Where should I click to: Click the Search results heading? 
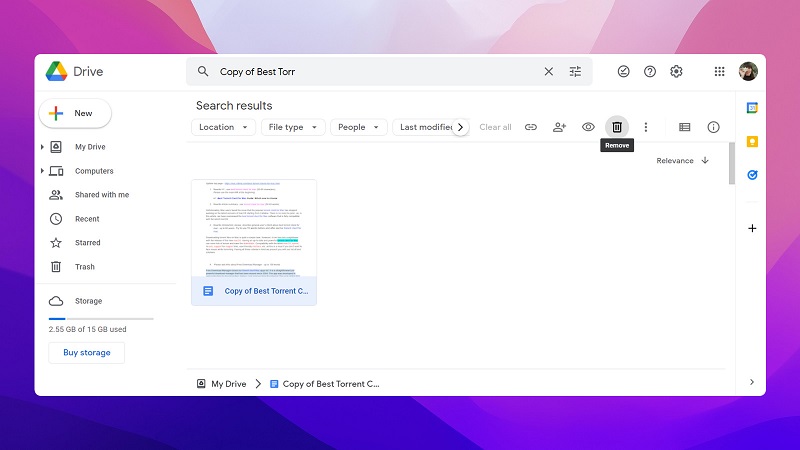[234, 106]
